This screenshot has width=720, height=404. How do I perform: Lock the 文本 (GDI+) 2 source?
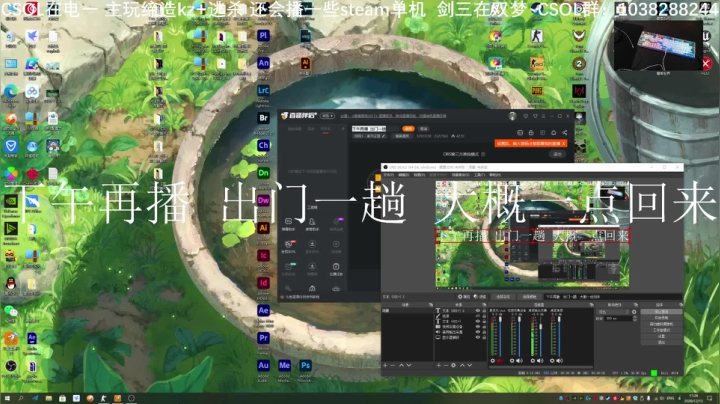click(484, 311)
